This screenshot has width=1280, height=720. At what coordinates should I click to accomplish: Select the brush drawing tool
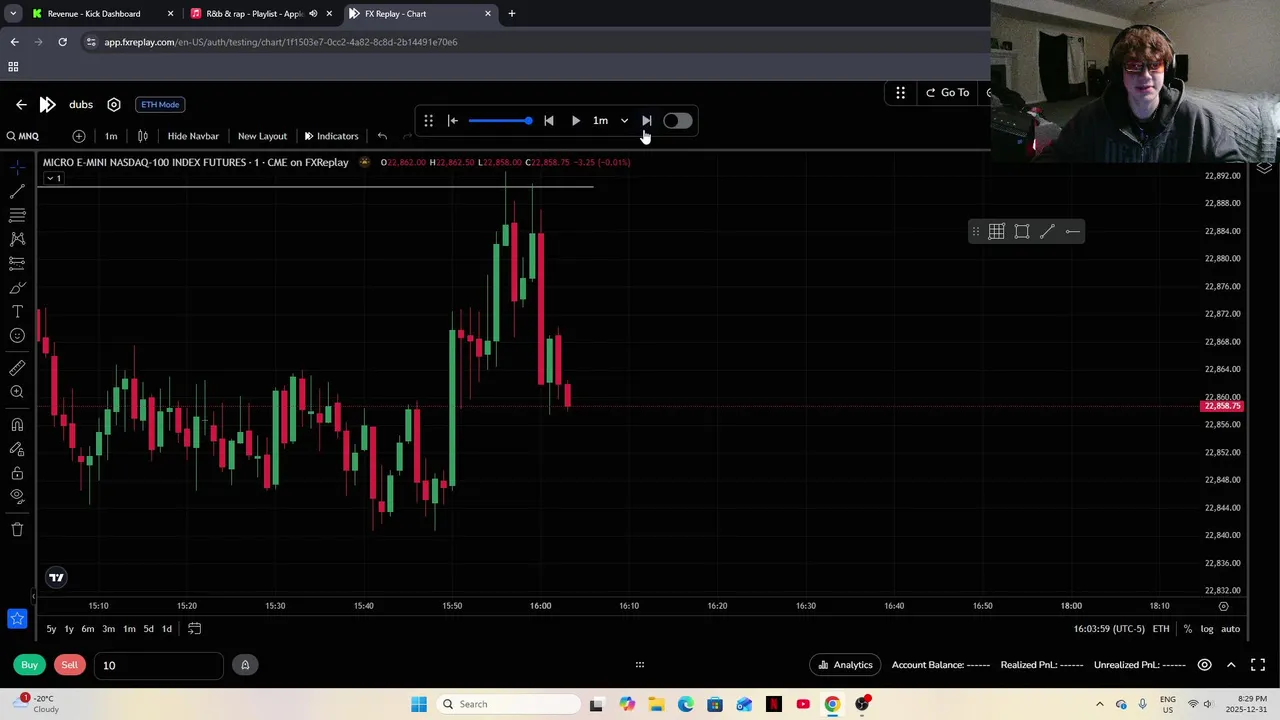[17, 288]
